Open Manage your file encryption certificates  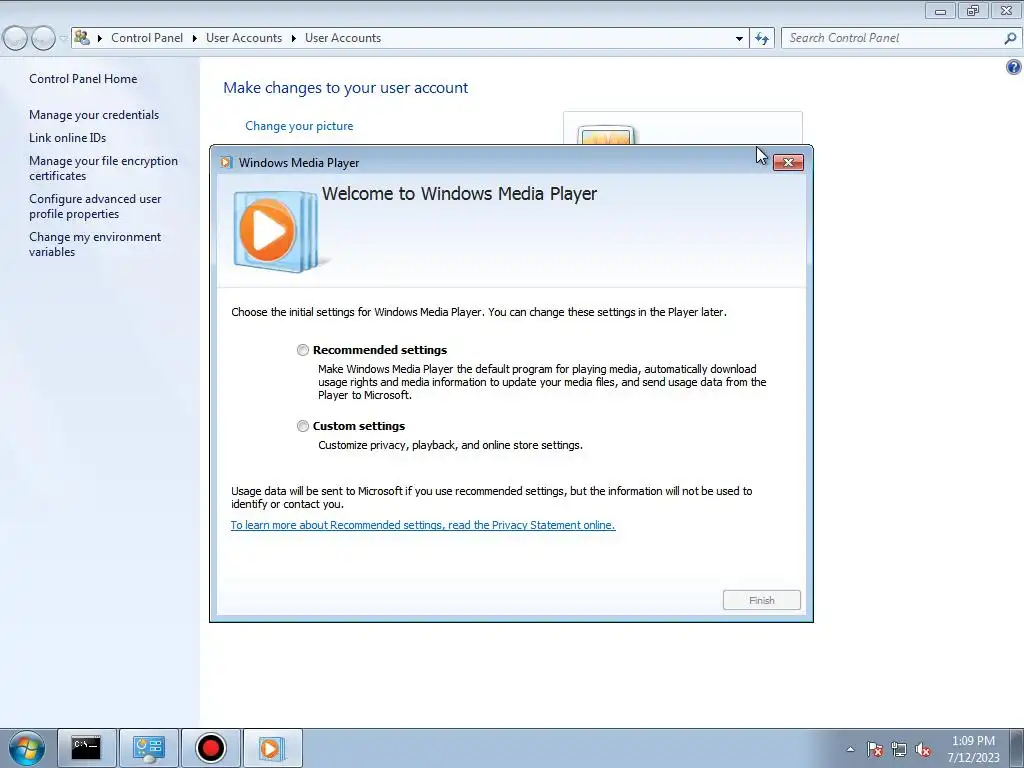[103, 168]
